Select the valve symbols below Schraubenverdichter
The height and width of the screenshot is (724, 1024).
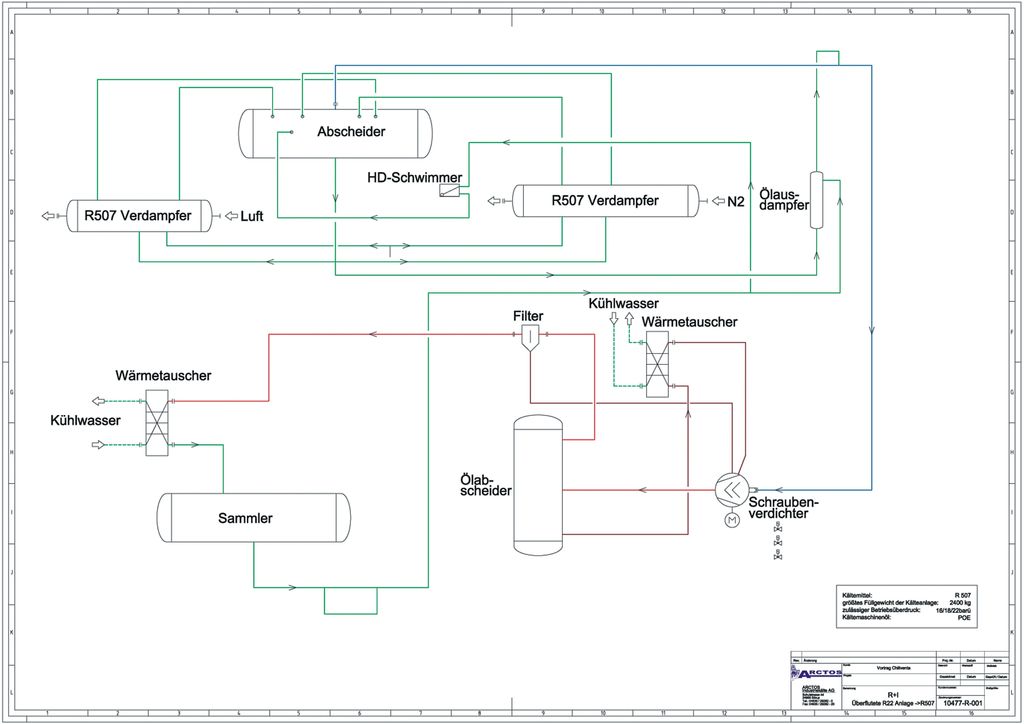(778, 548)
